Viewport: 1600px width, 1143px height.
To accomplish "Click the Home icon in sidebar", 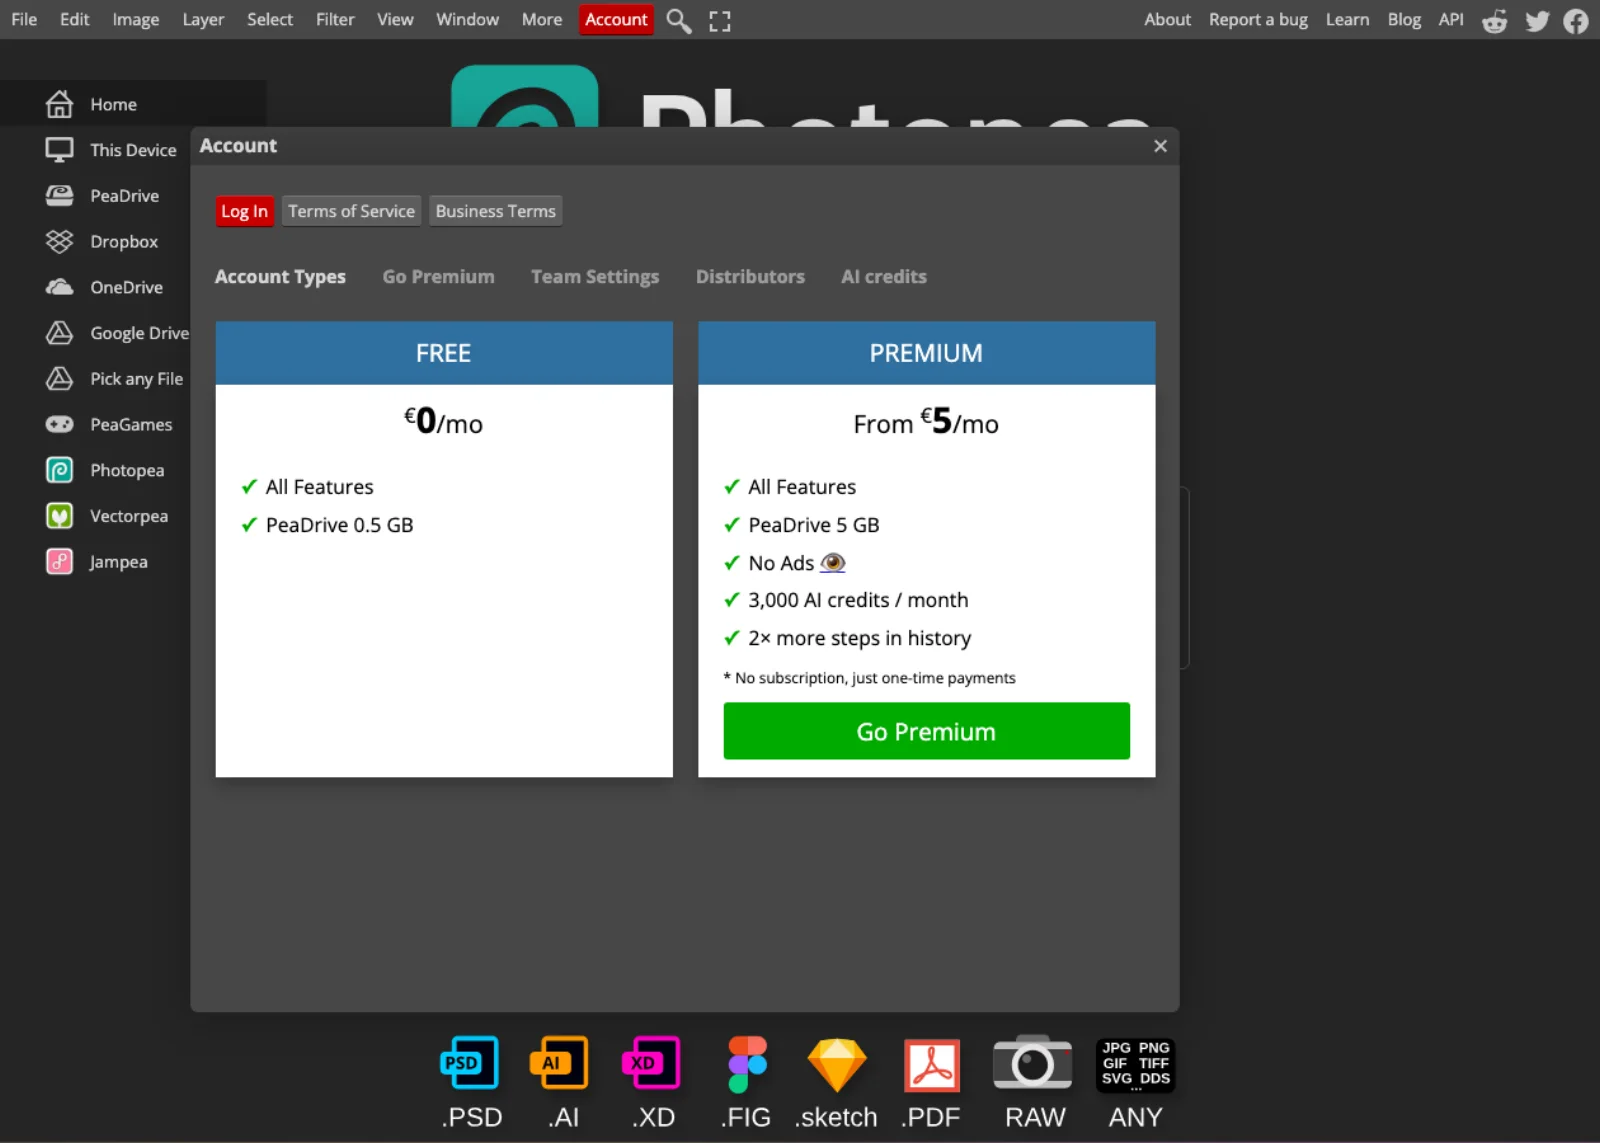I will coord(59,104).
